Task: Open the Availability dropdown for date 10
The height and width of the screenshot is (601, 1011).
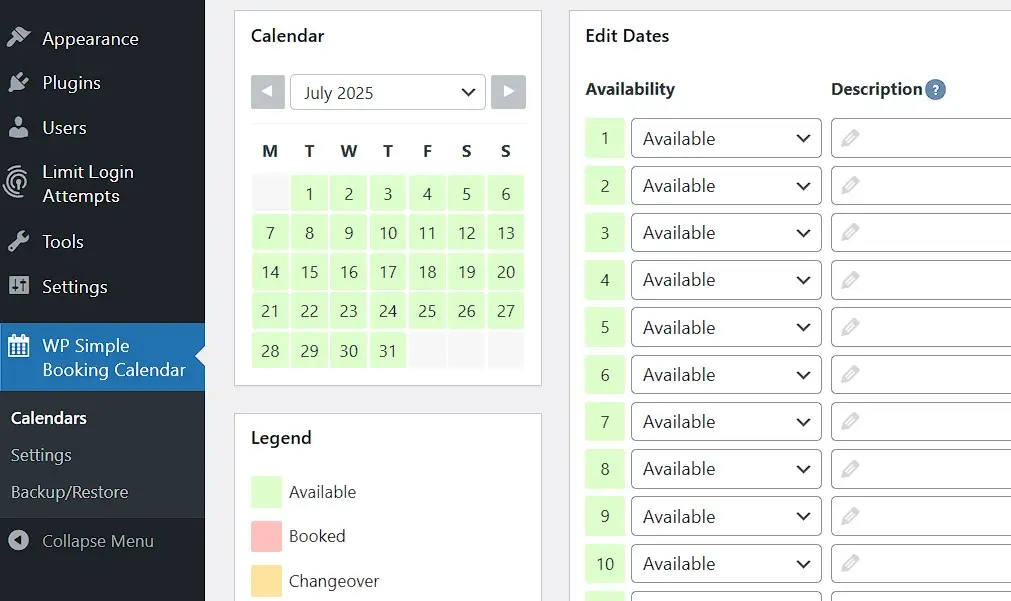Action: [x=725, y=563]
